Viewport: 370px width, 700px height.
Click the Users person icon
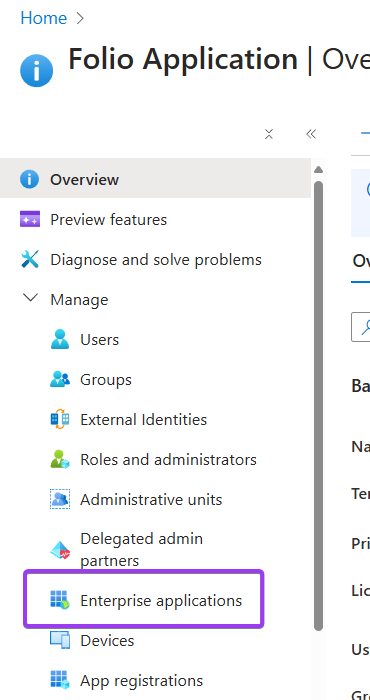coord(60,339)
